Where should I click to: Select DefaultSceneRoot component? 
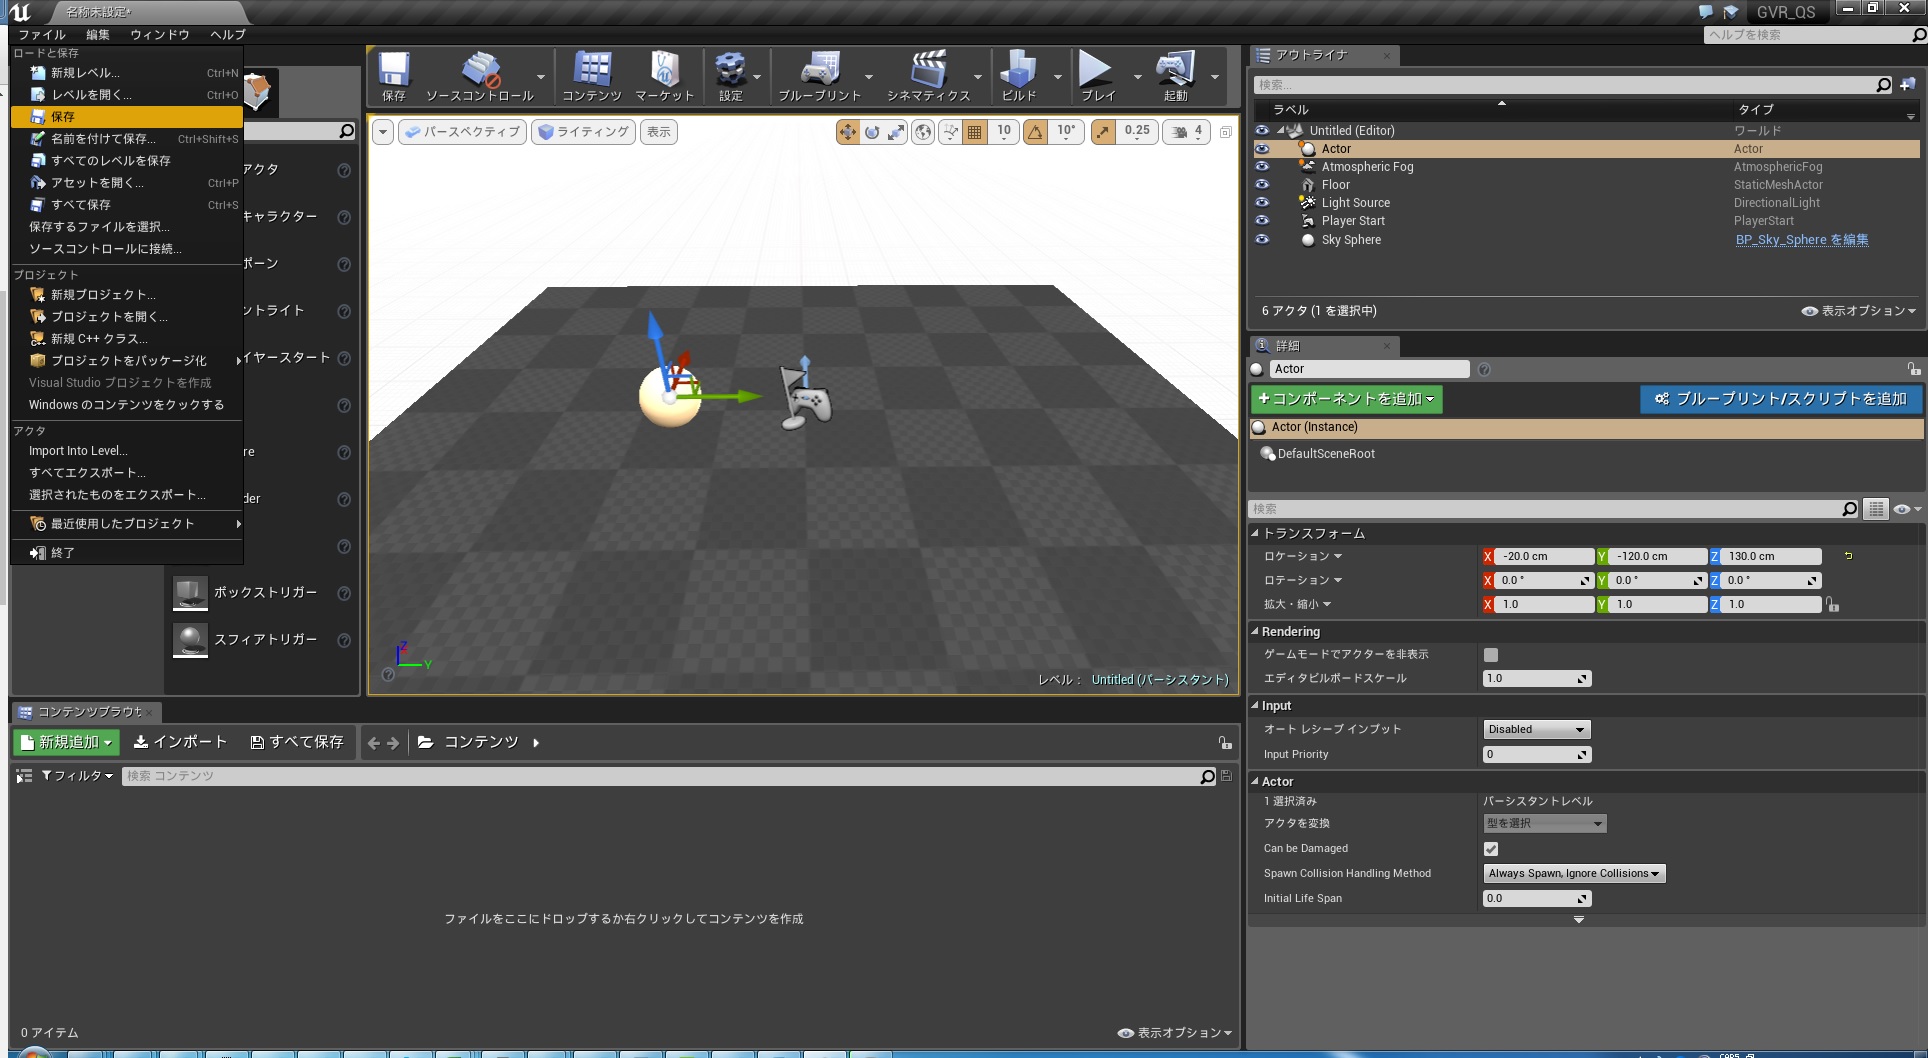coord(1325,454)
